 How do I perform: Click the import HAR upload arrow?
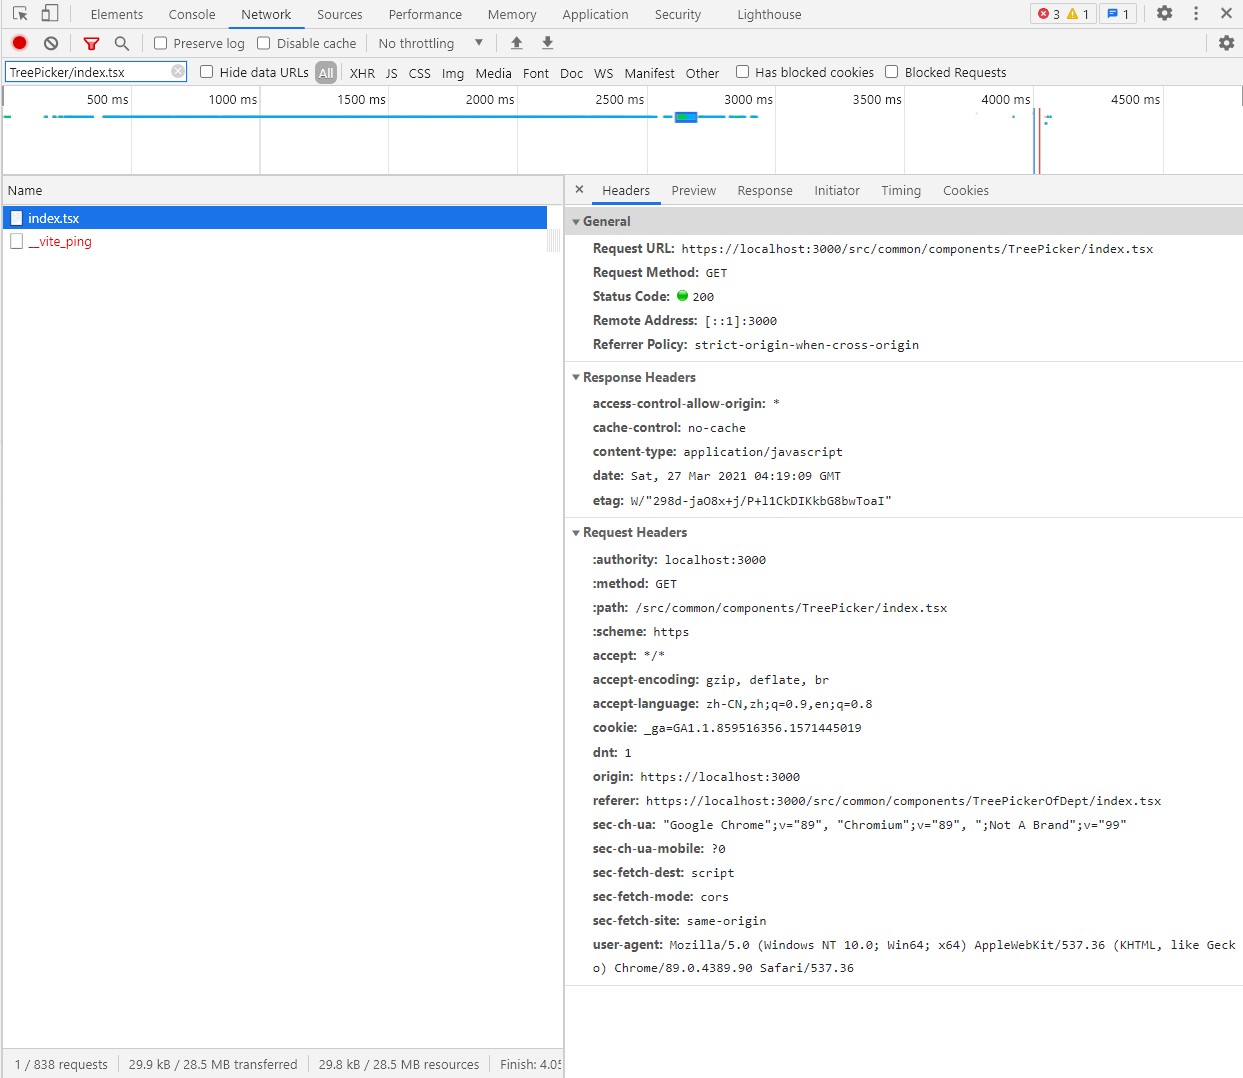tap(516, 43)
